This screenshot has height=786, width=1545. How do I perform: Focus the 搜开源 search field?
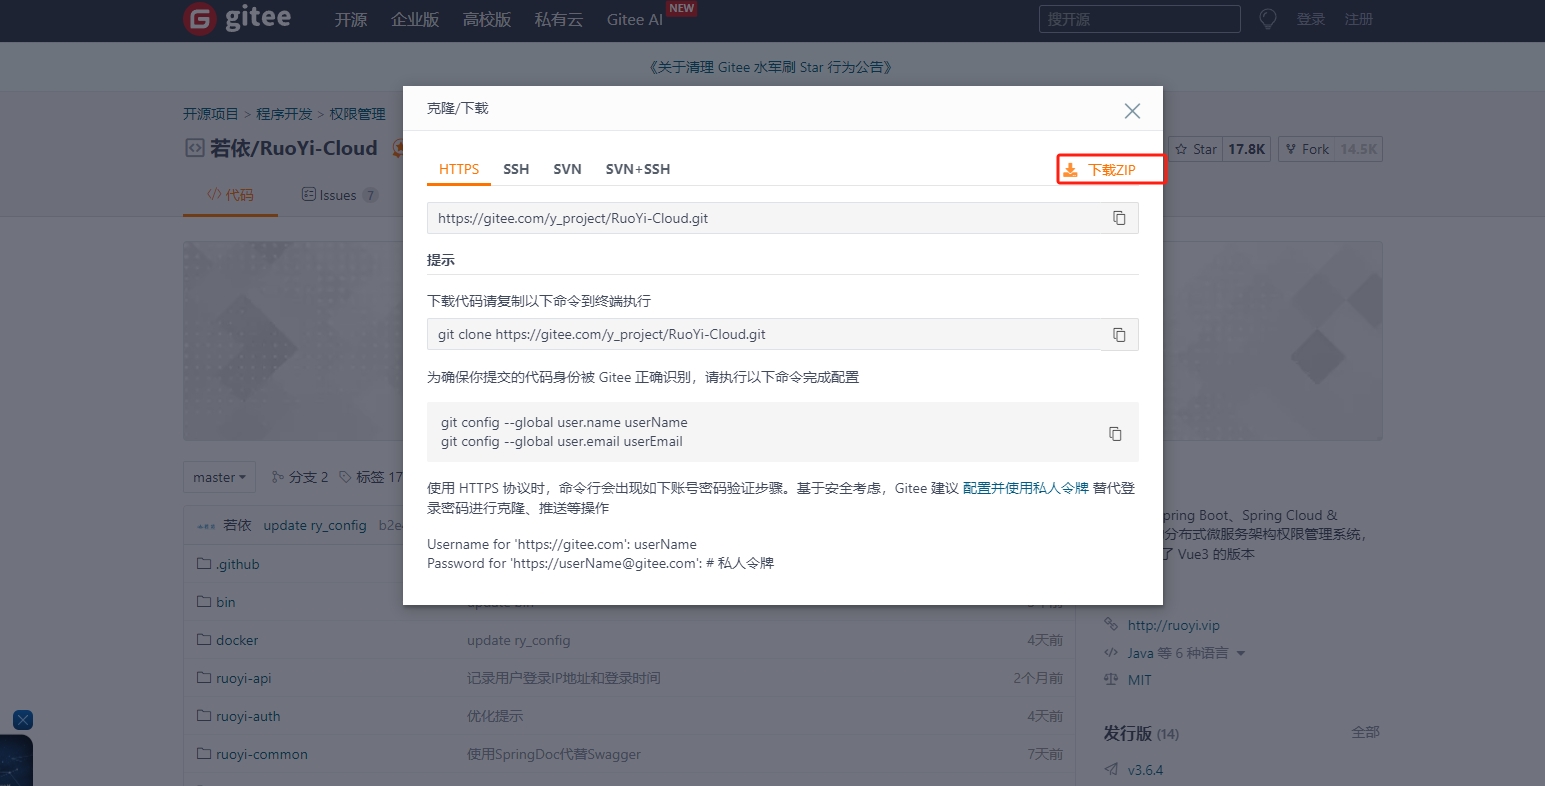(1140, 19)
